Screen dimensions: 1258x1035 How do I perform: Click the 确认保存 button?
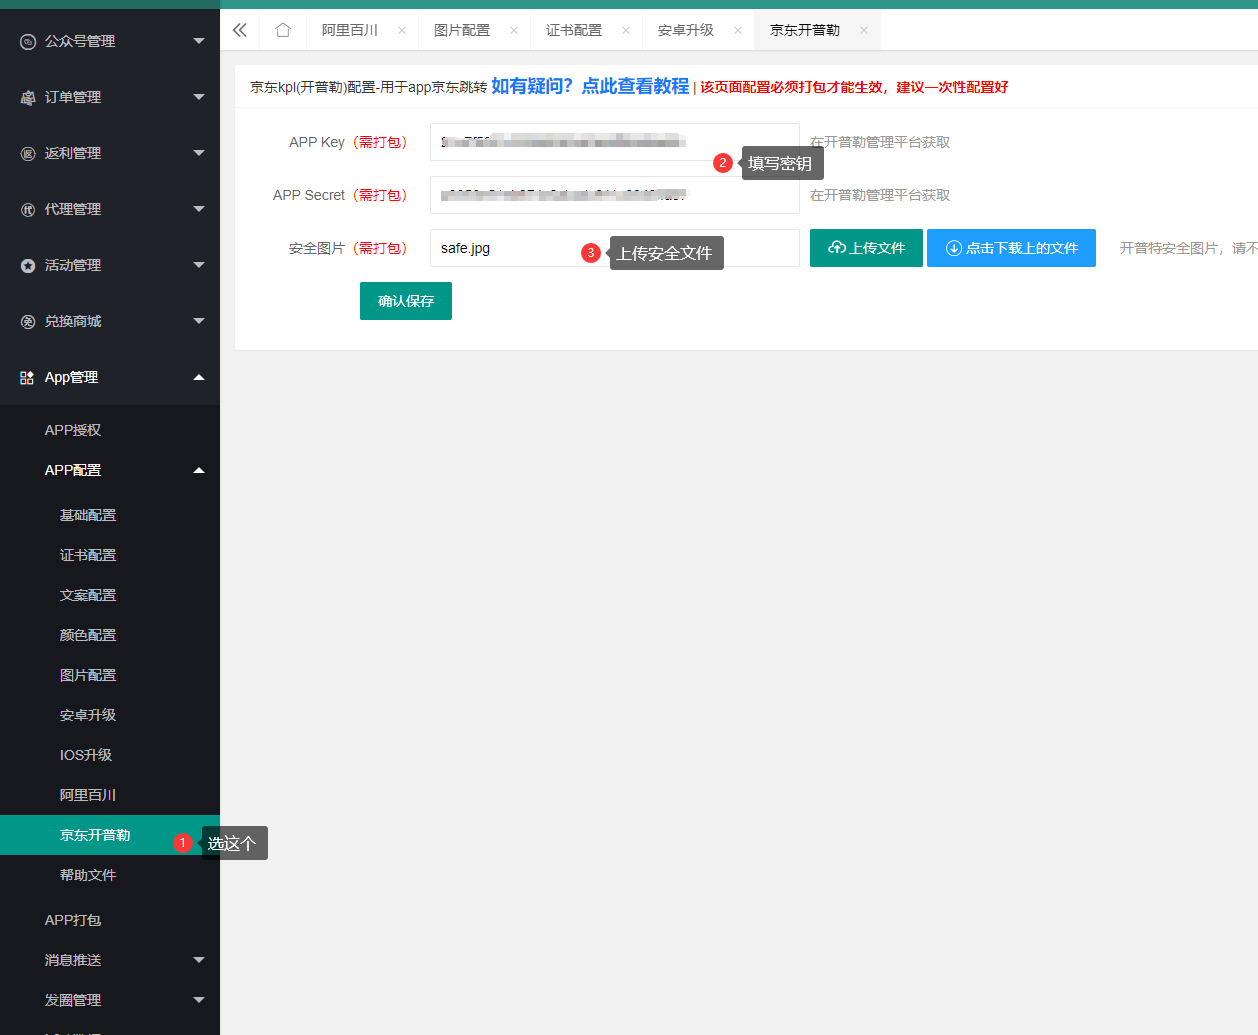coord(406,301)
